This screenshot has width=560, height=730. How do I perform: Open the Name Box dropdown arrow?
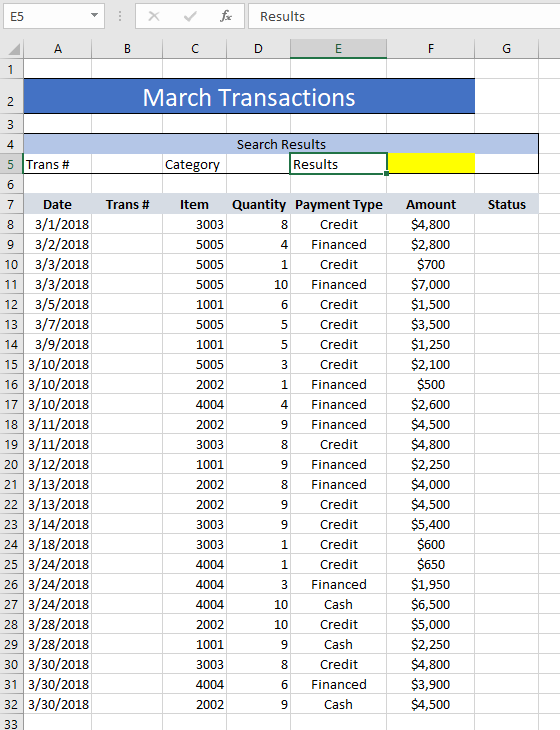pos(94,15)
